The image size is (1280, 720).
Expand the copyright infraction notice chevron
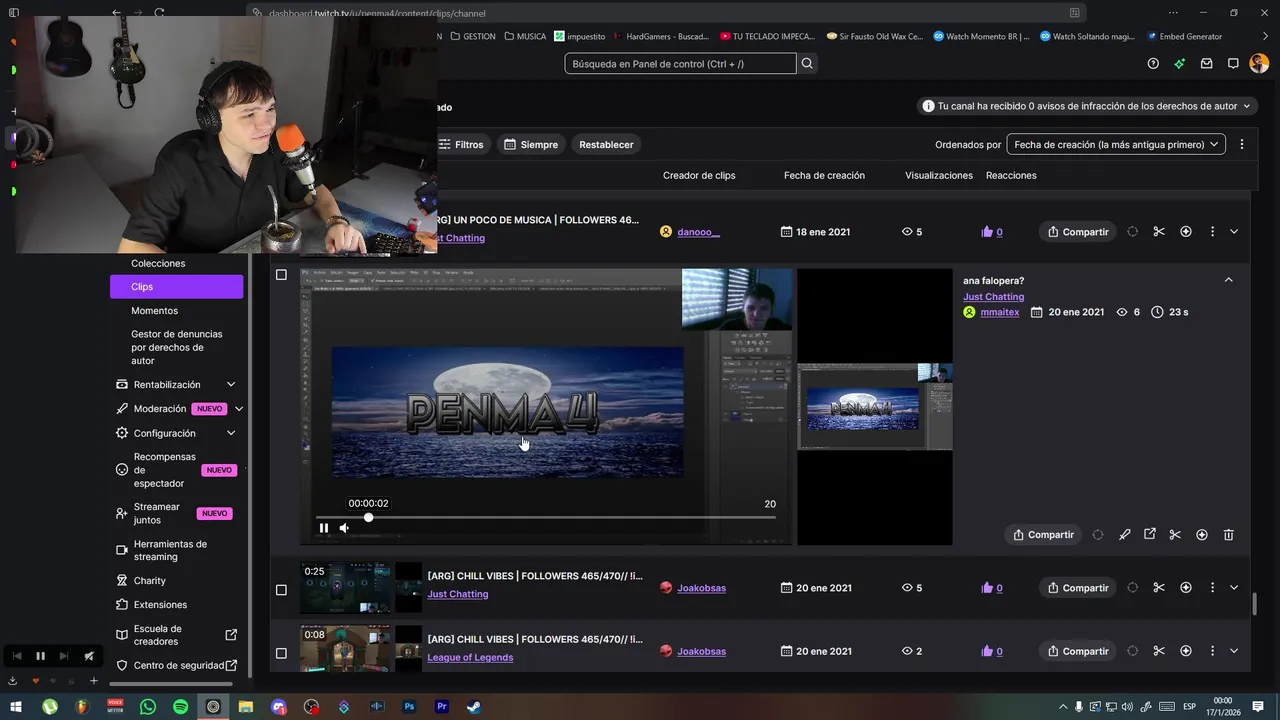[x=1247, y=106]
